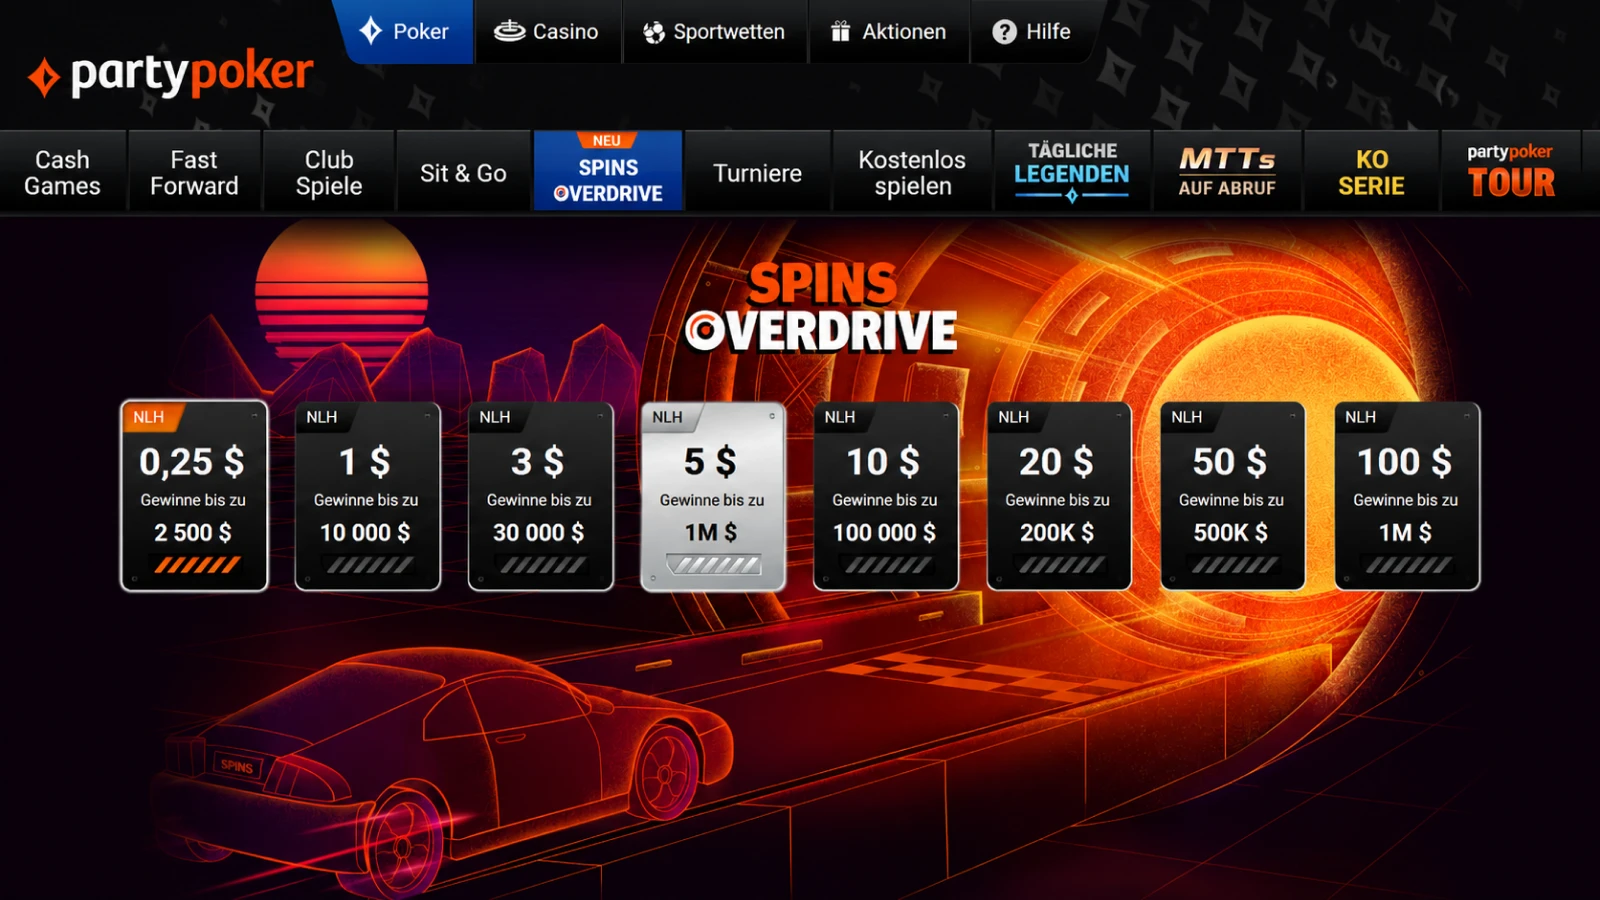Select the 50 $ buy-in card
Screen dimensions: 1600x900
(x=1232, y=496)
